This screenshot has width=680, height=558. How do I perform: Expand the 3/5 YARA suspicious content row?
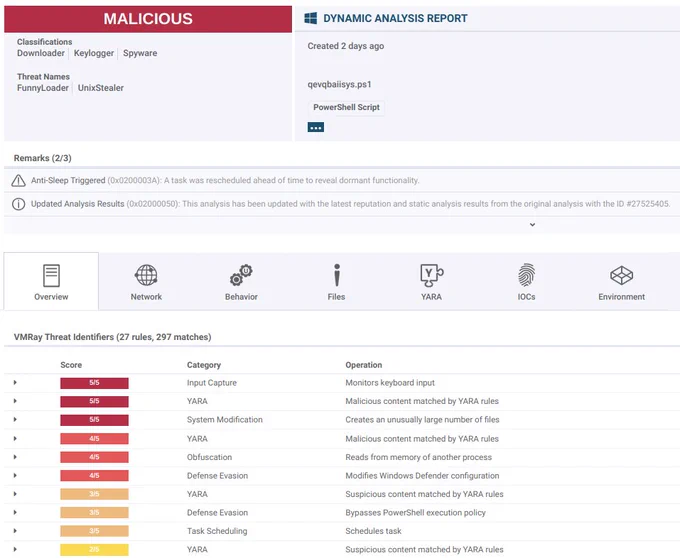[15, 494]
